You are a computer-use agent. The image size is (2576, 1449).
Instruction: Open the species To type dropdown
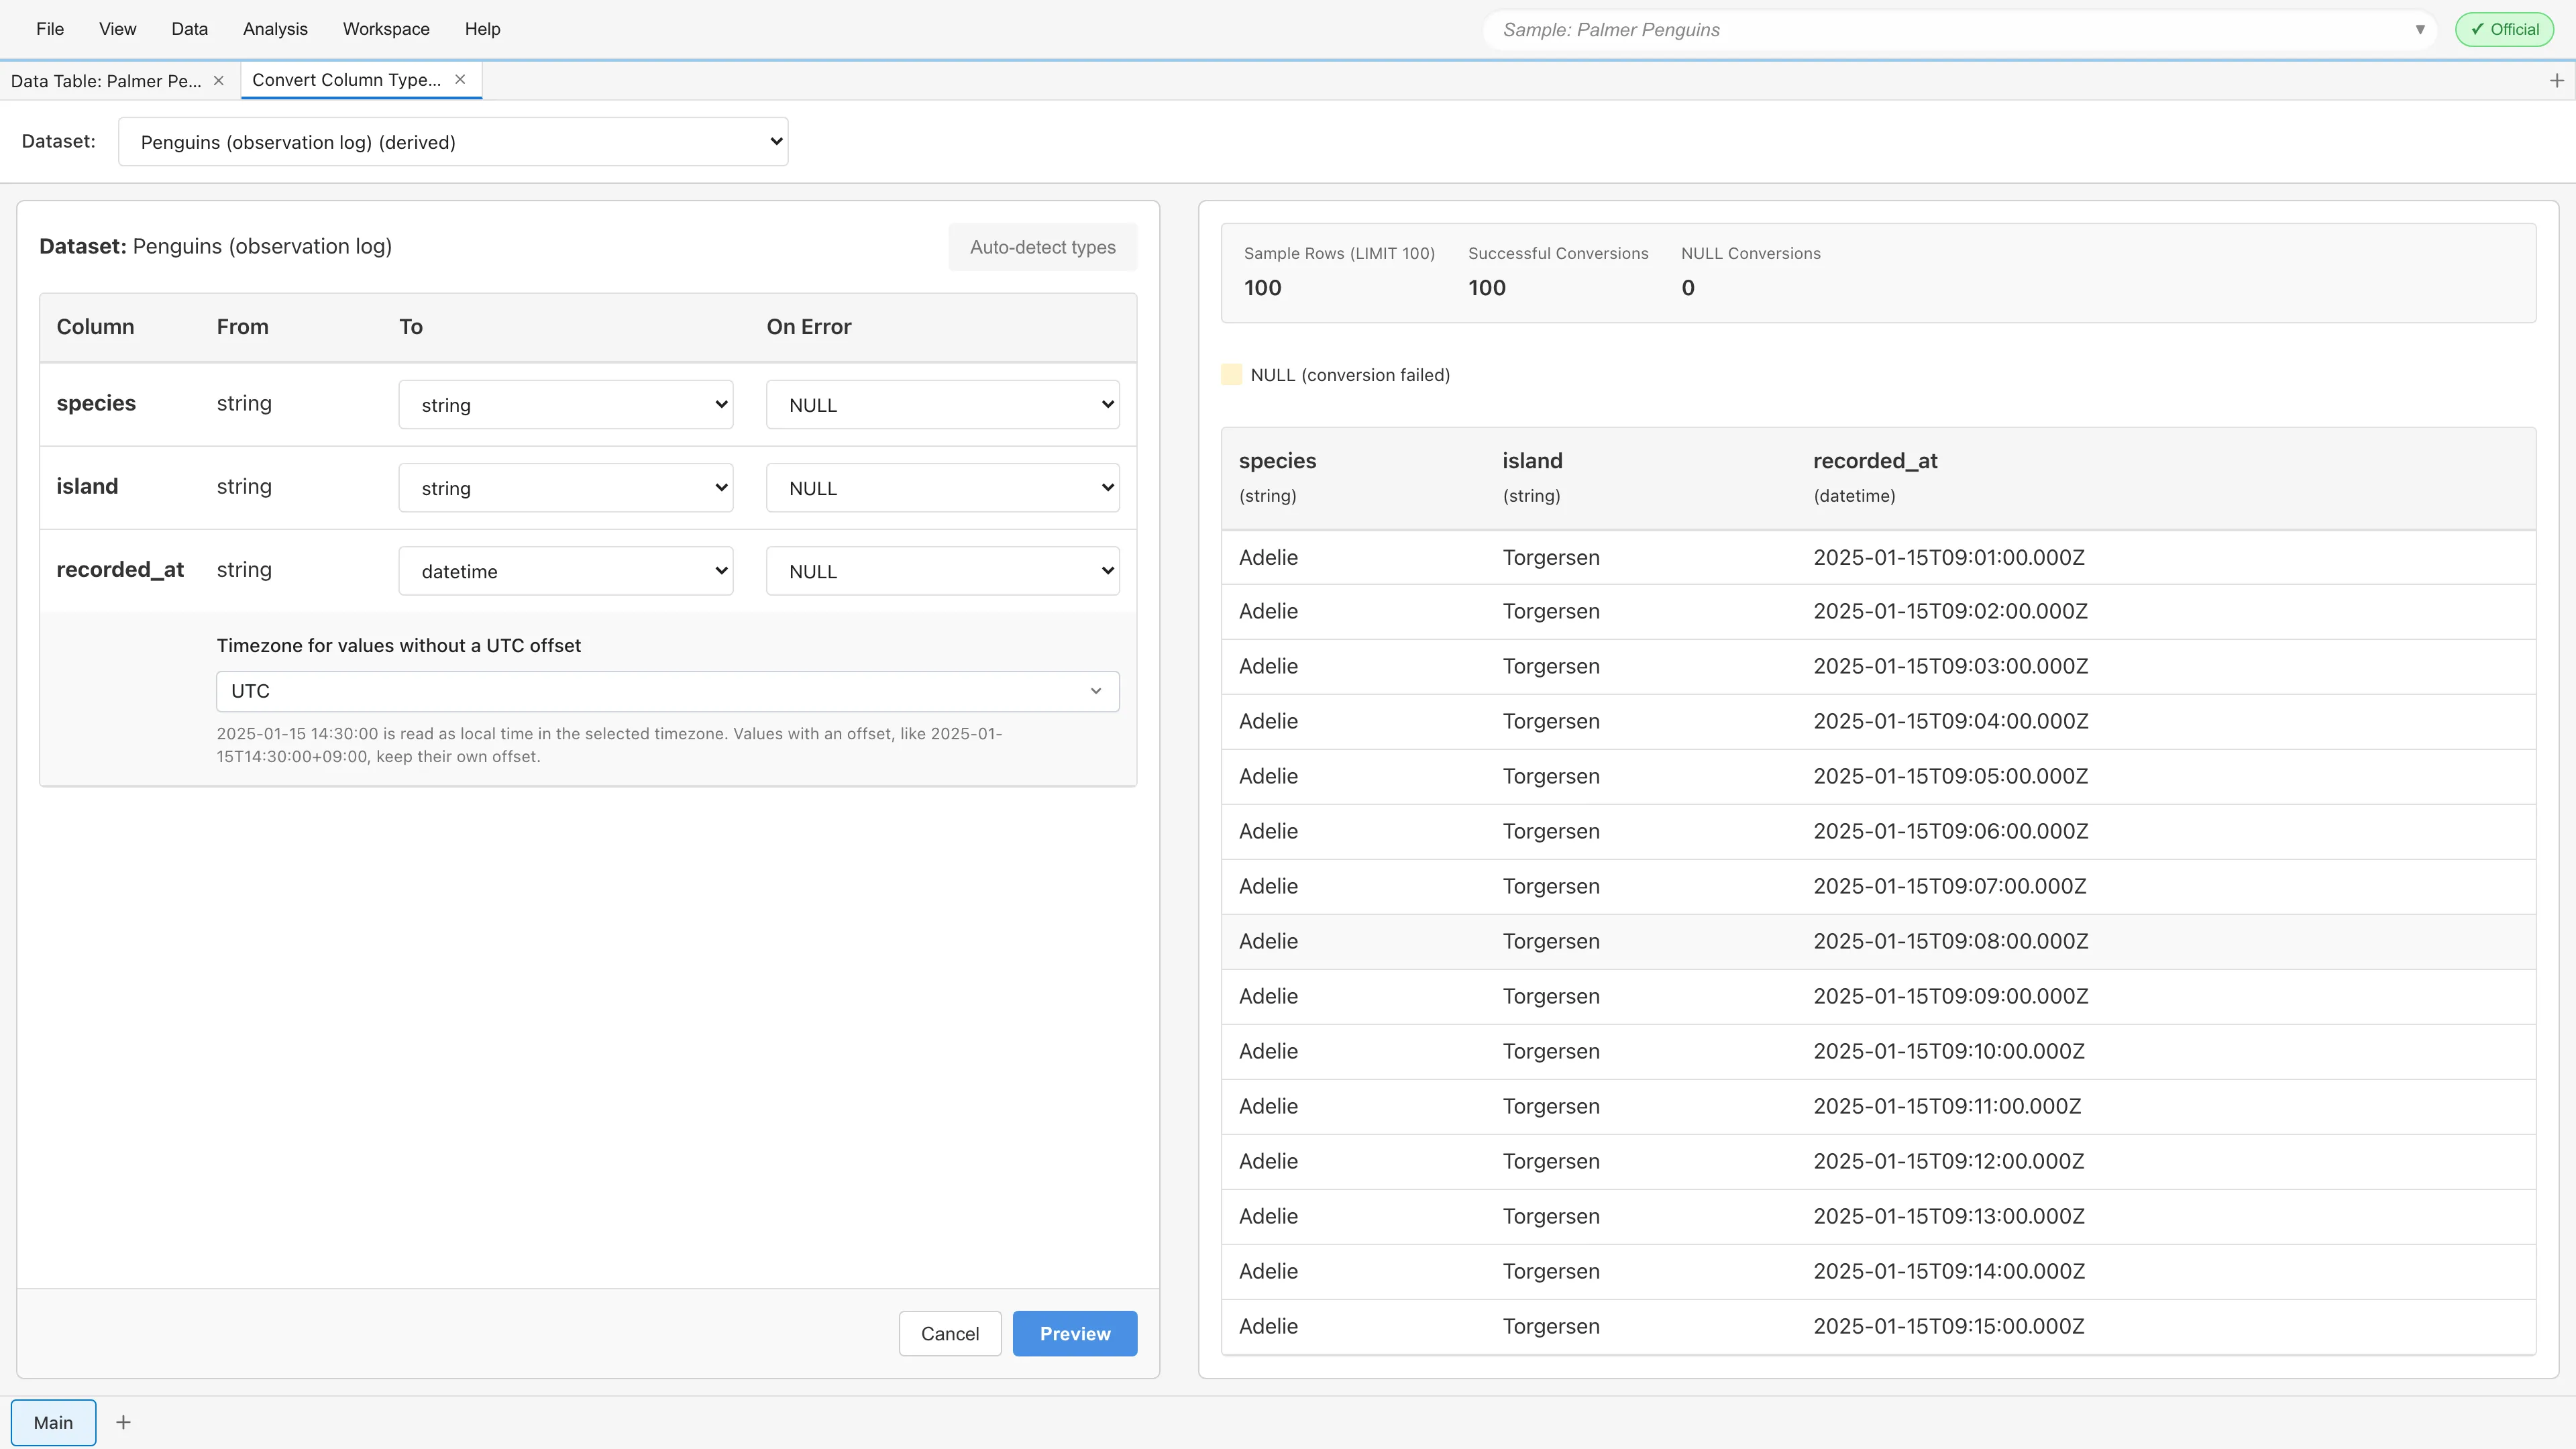tap(566, 405)
